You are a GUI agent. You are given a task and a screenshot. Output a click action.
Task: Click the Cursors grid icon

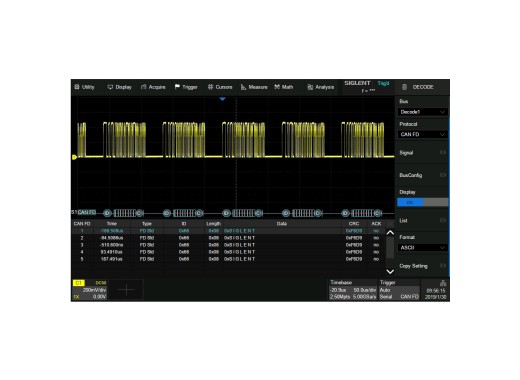210,87
